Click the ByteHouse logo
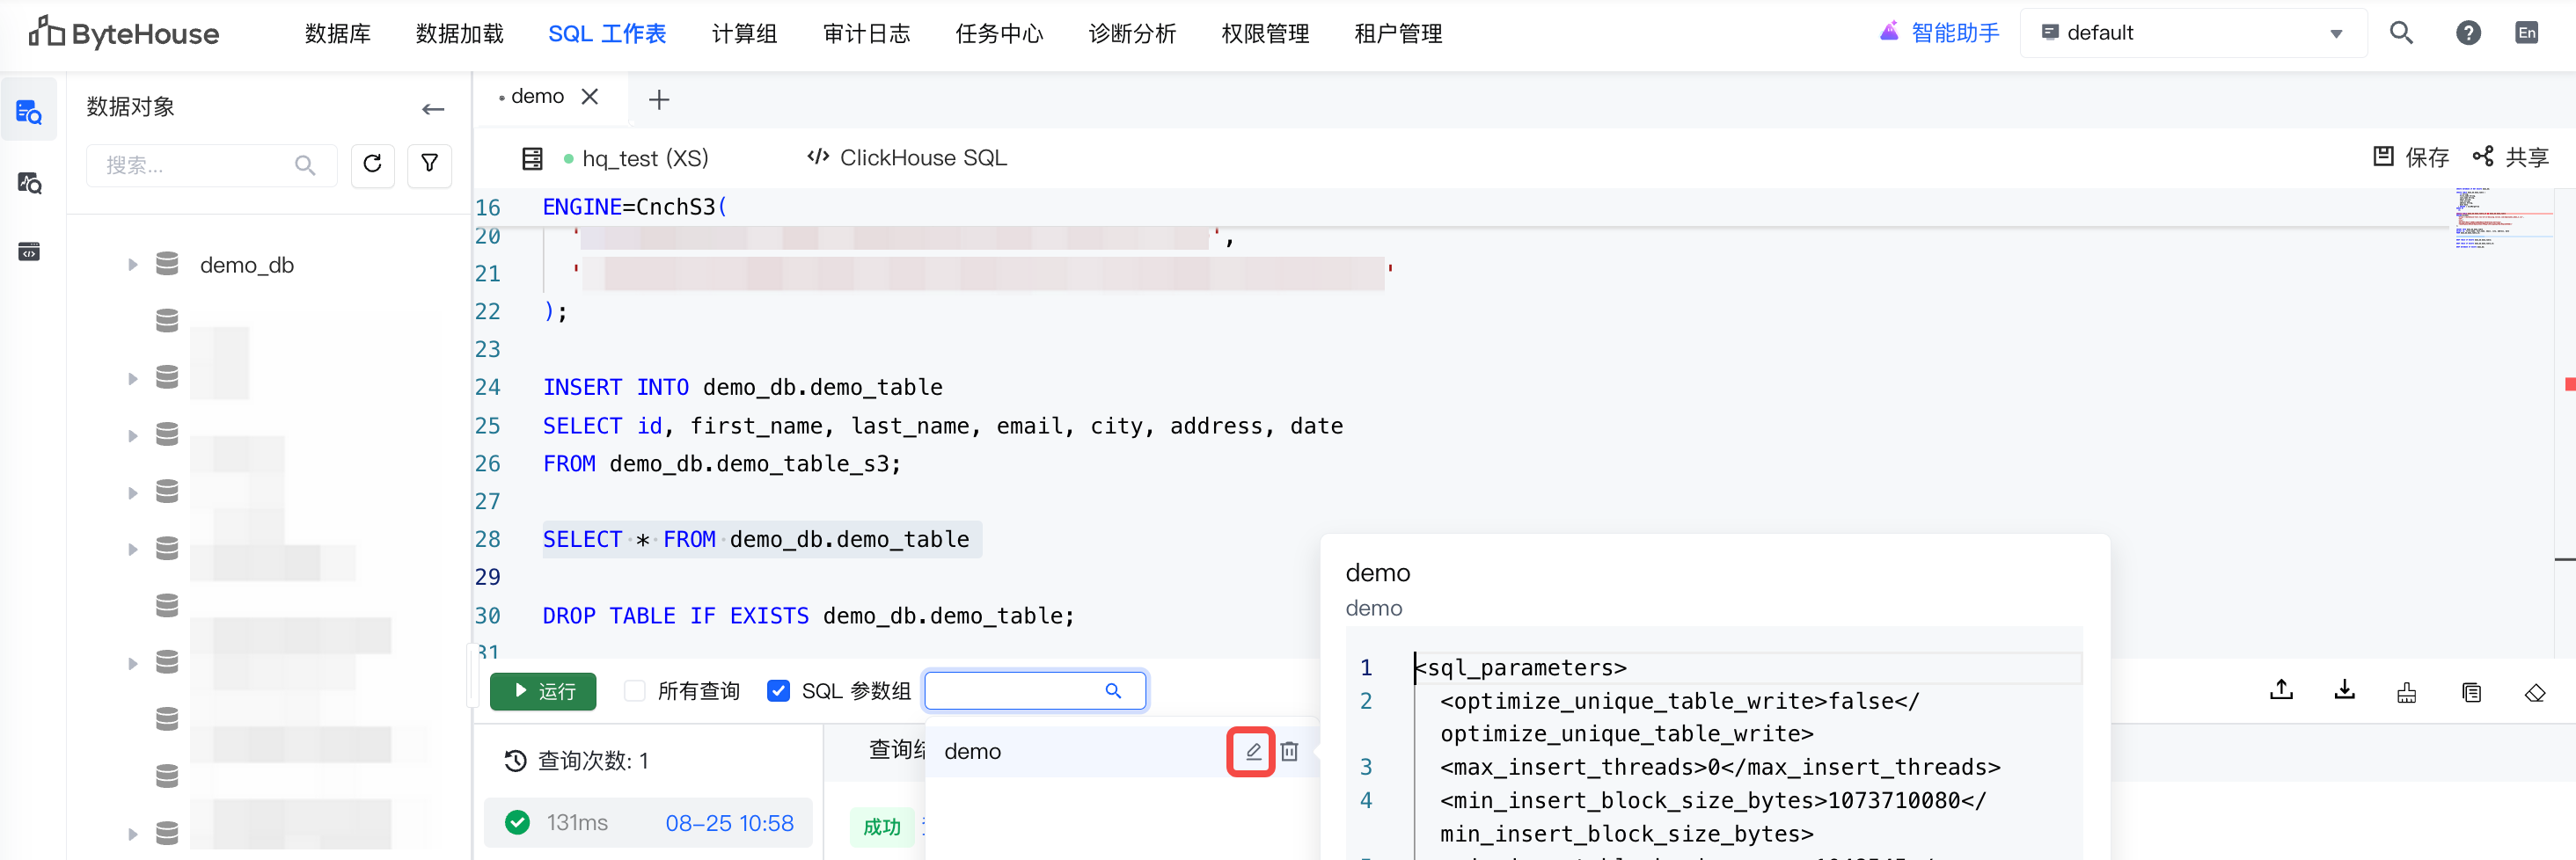The width and height of the screenshot is (2576, 860). tap(124, 33)
